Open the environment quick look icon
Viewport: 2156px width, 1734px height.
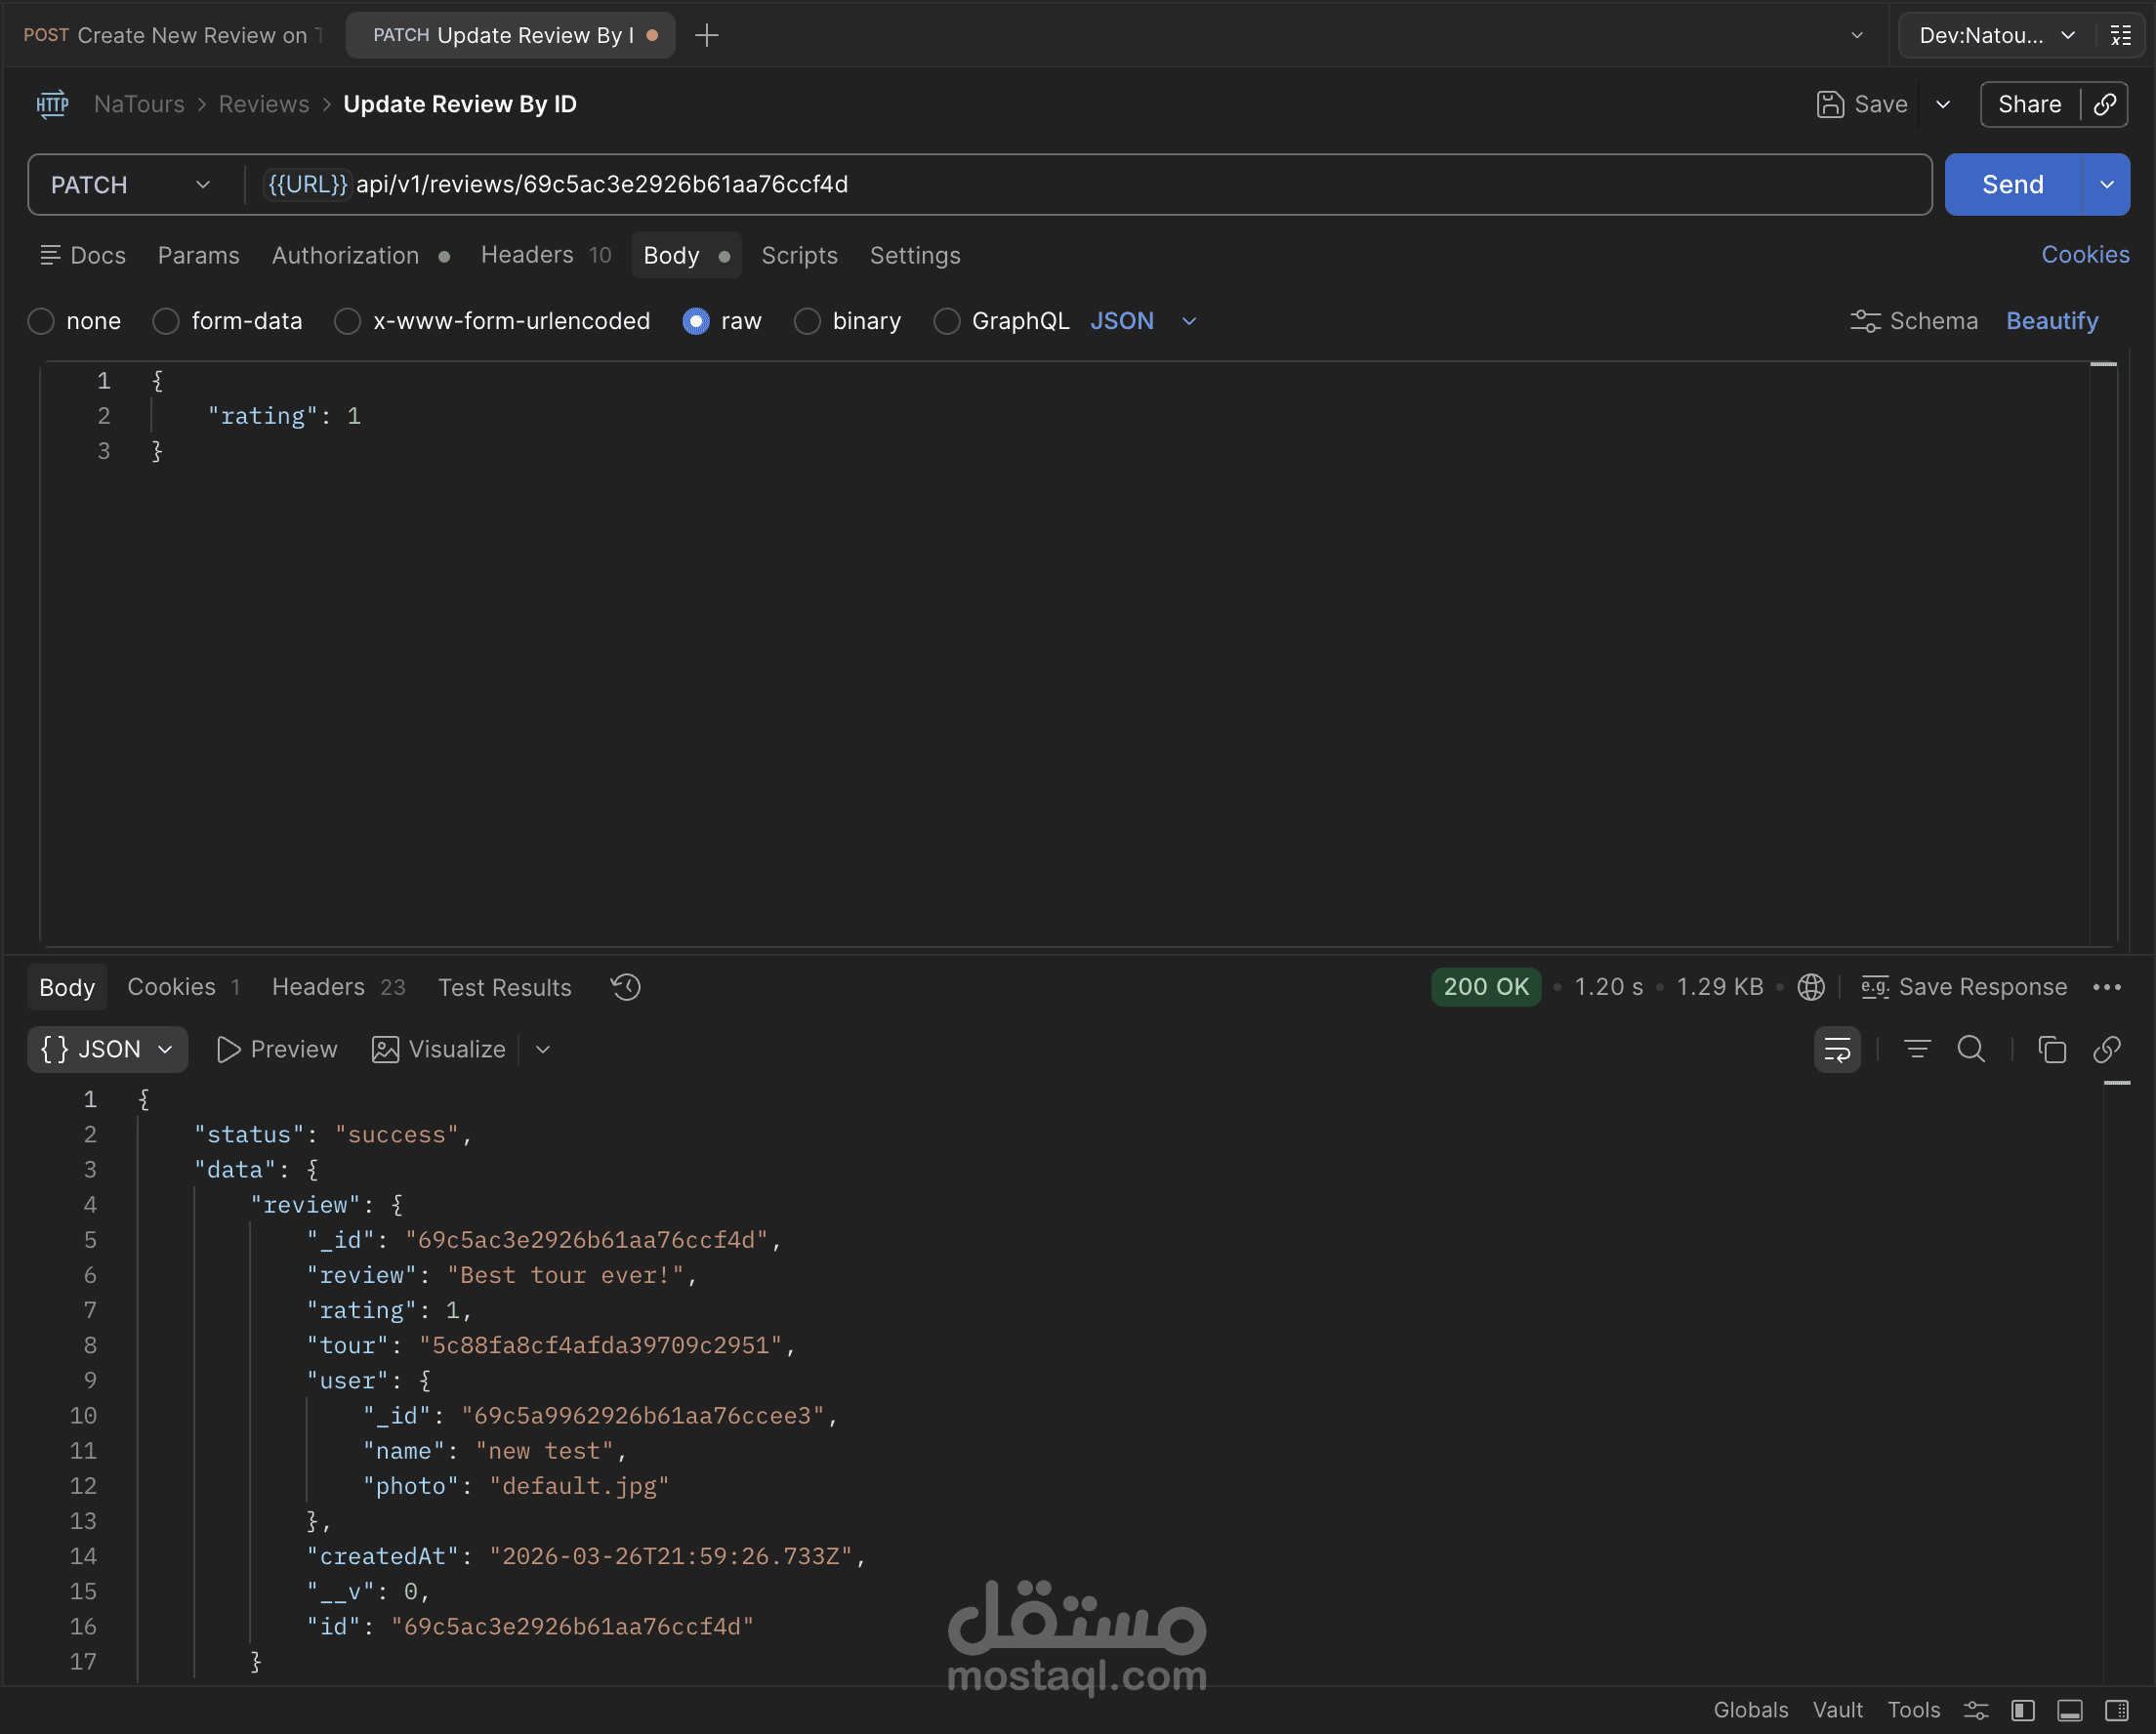pyautogui.click(x=2120, y=35)
